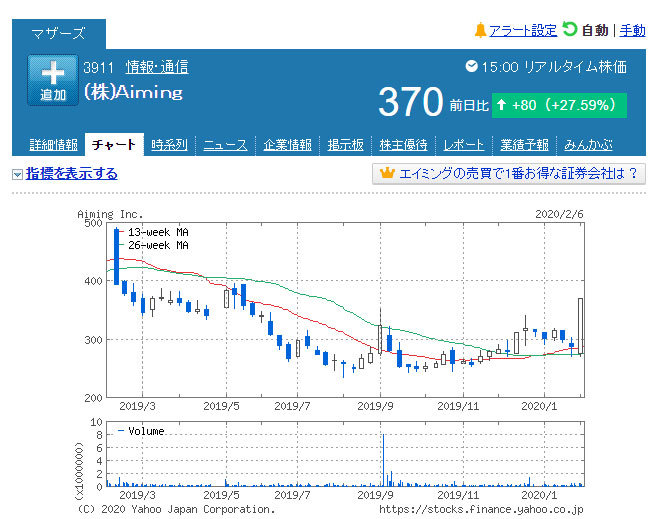This screenshot has width=656, height=519.
Task: Click the green up arrow in price change
Action: (x=501, y=105)
